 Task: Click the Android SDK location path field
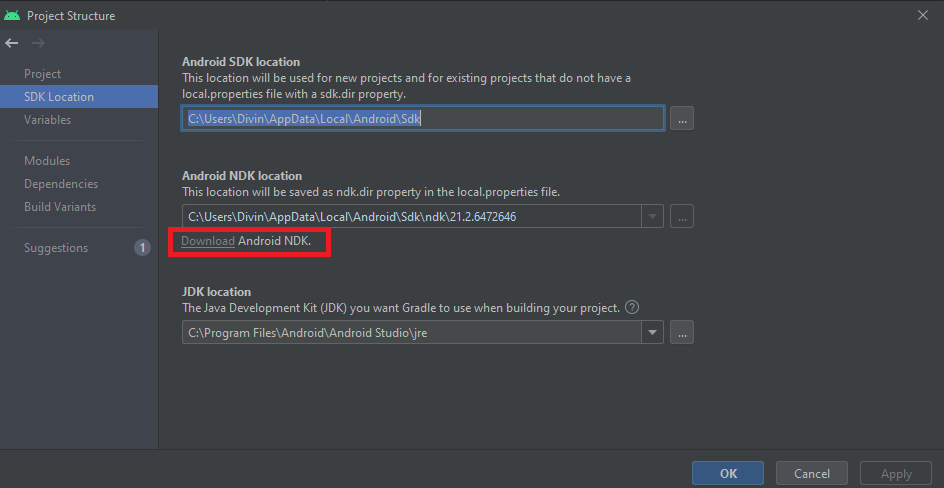pos(423,119)
